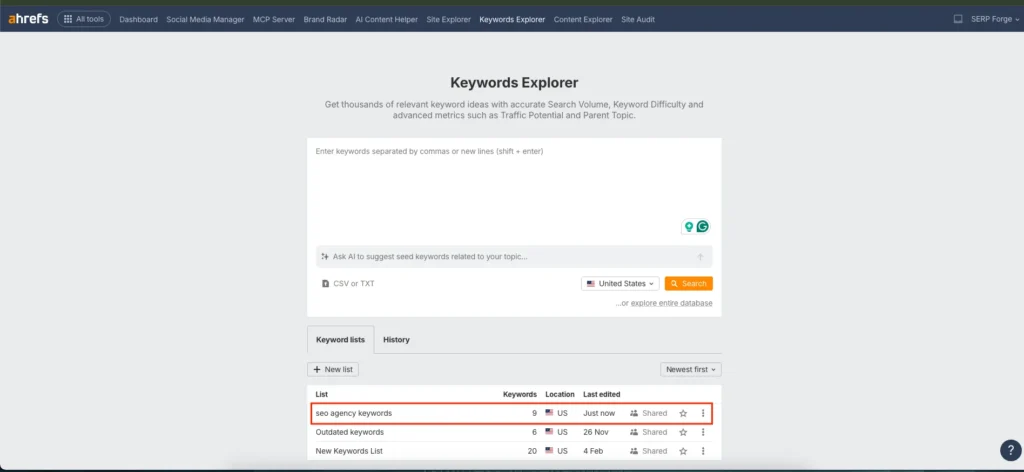Switch to Site Explorer
Screen dimensions: 1024x472
click(449, 20)
